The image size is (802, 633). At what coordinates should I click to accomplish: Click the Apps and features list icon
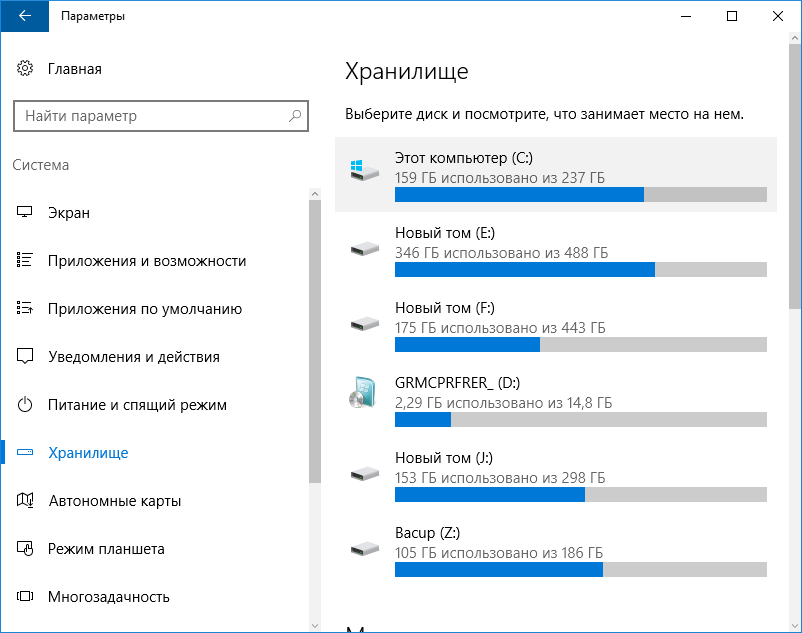[26, 261]
